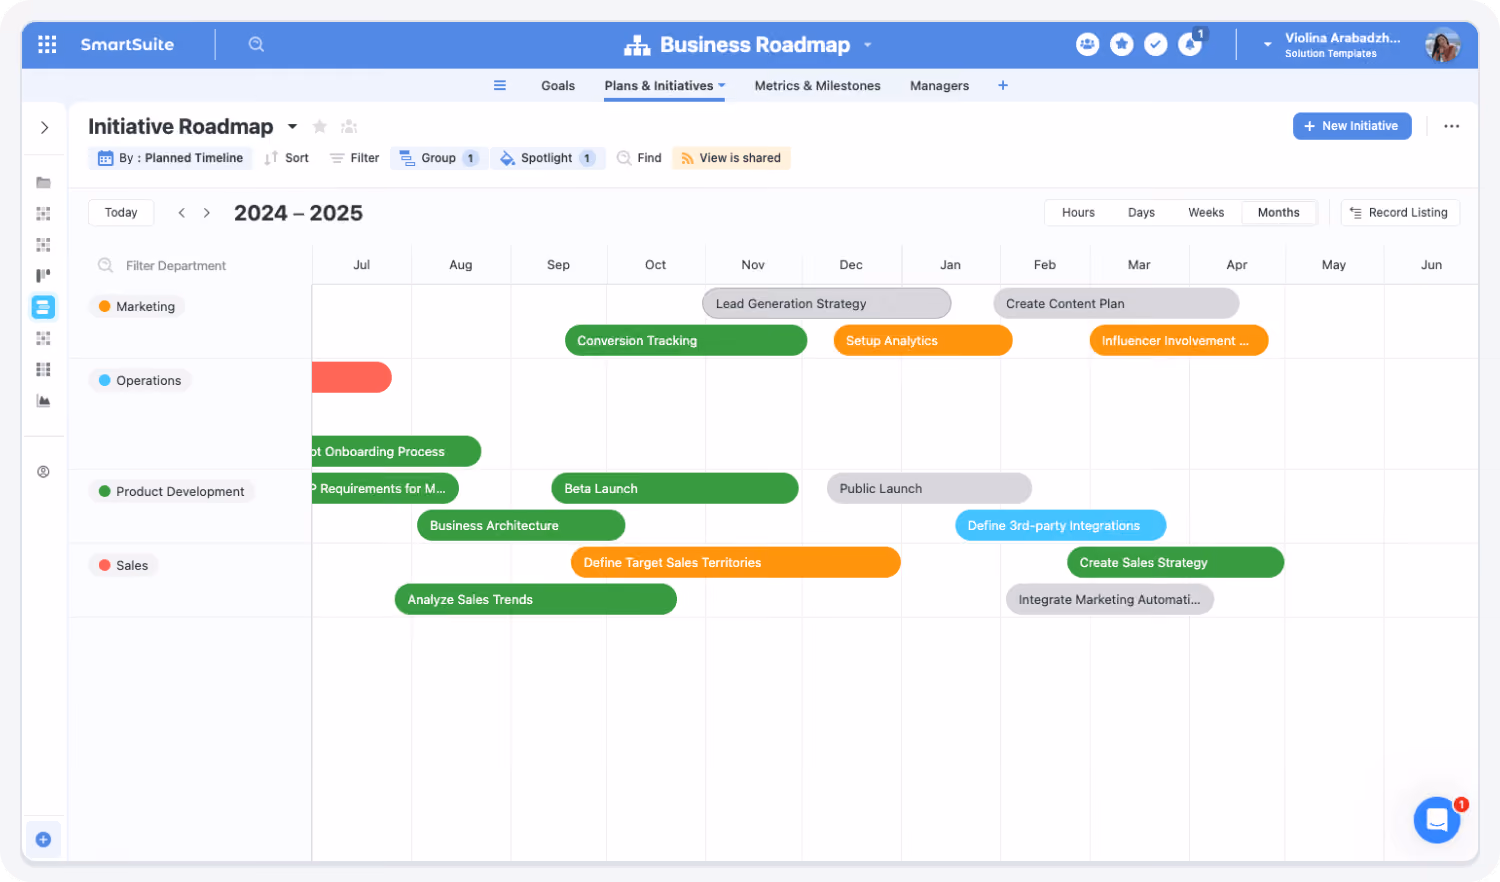Open the members icon in header
1500x882 pixels.
(x=1088, y=44)
